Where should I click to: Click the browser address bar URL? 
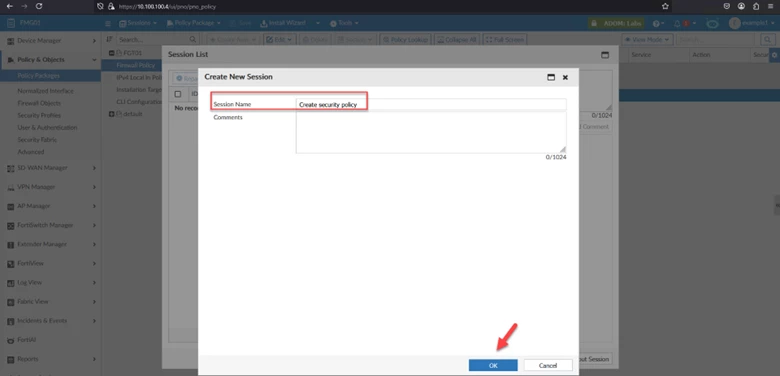point(169,7)
